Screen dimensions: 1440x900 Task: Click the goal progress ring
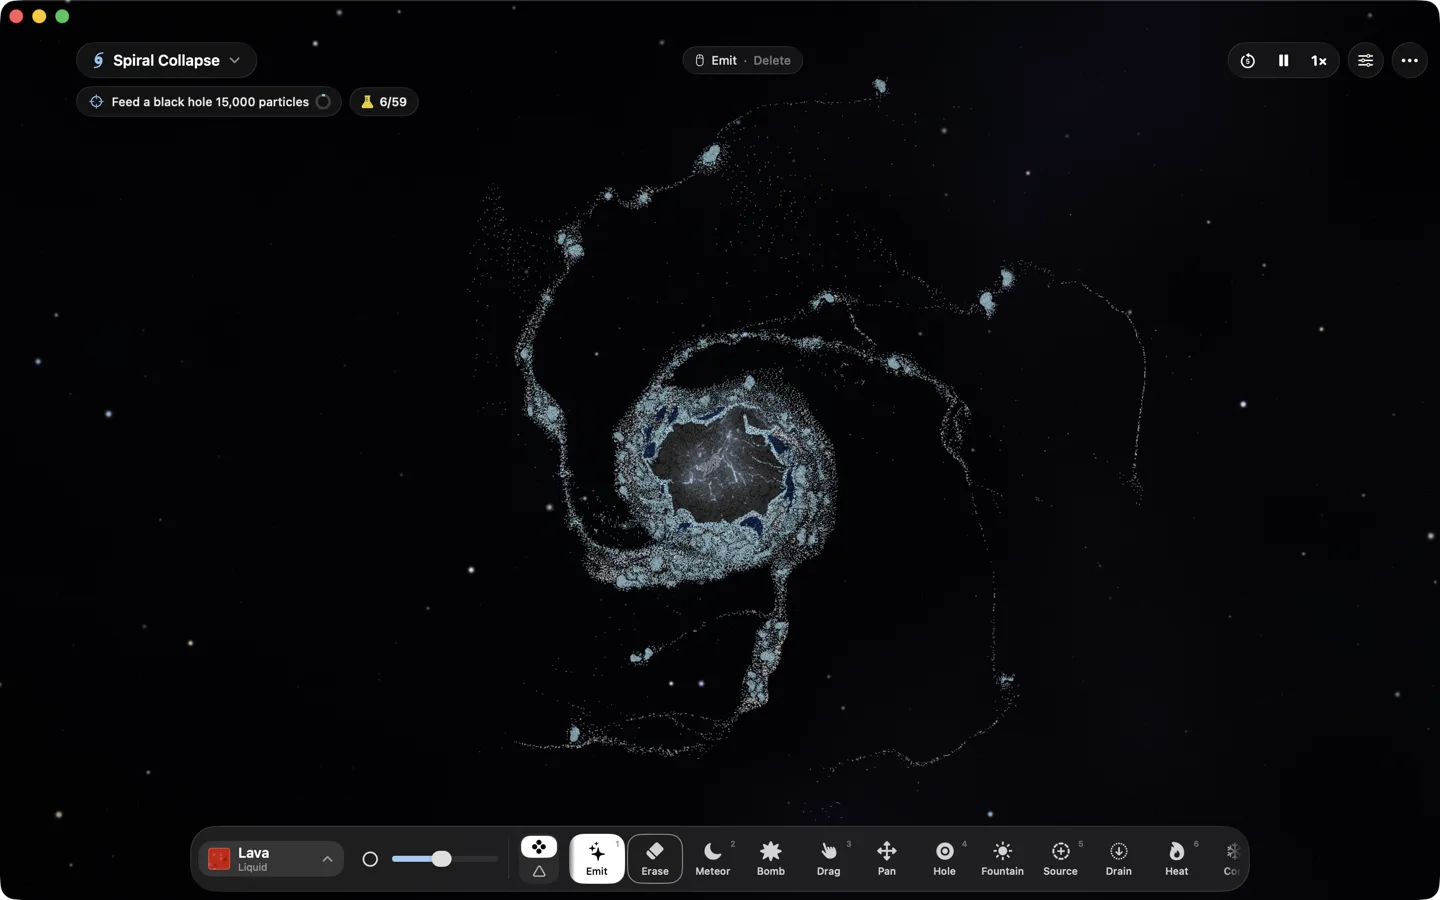coord(323,102)
